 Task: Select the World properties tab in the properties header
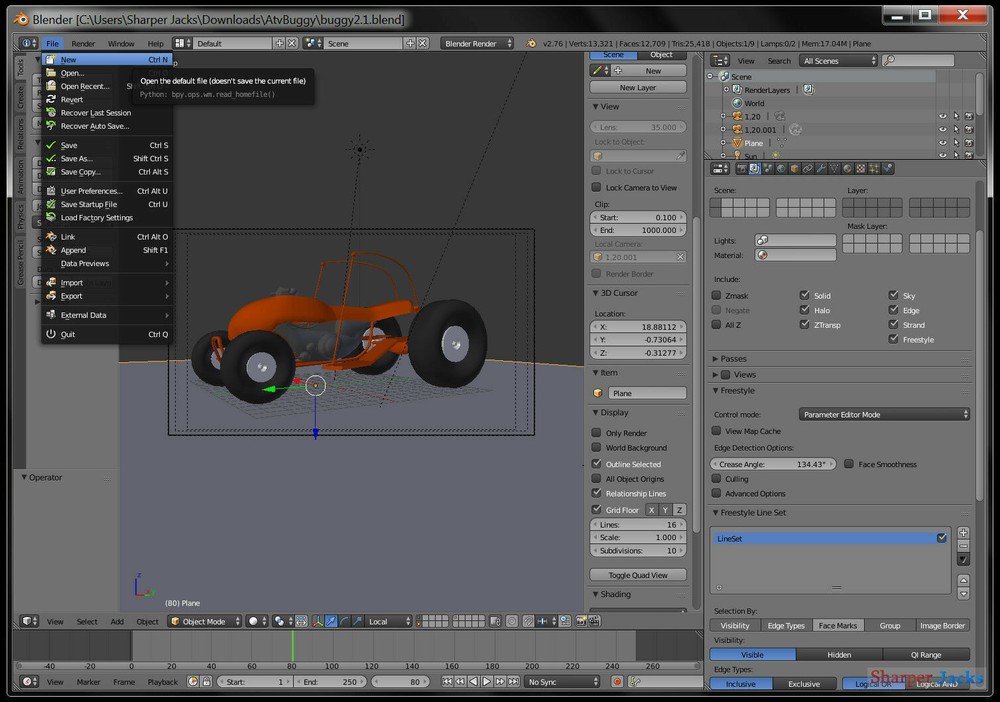783,167
